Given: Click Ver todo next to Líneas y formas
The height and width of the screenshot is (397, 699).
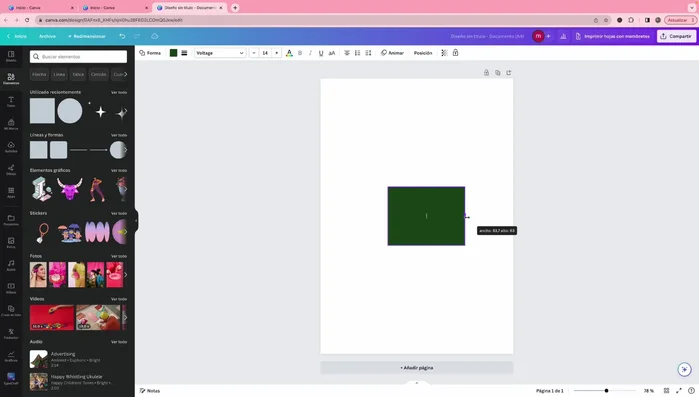Looking at the screenshot, I should pyautogui.click(x=119, y=135).
